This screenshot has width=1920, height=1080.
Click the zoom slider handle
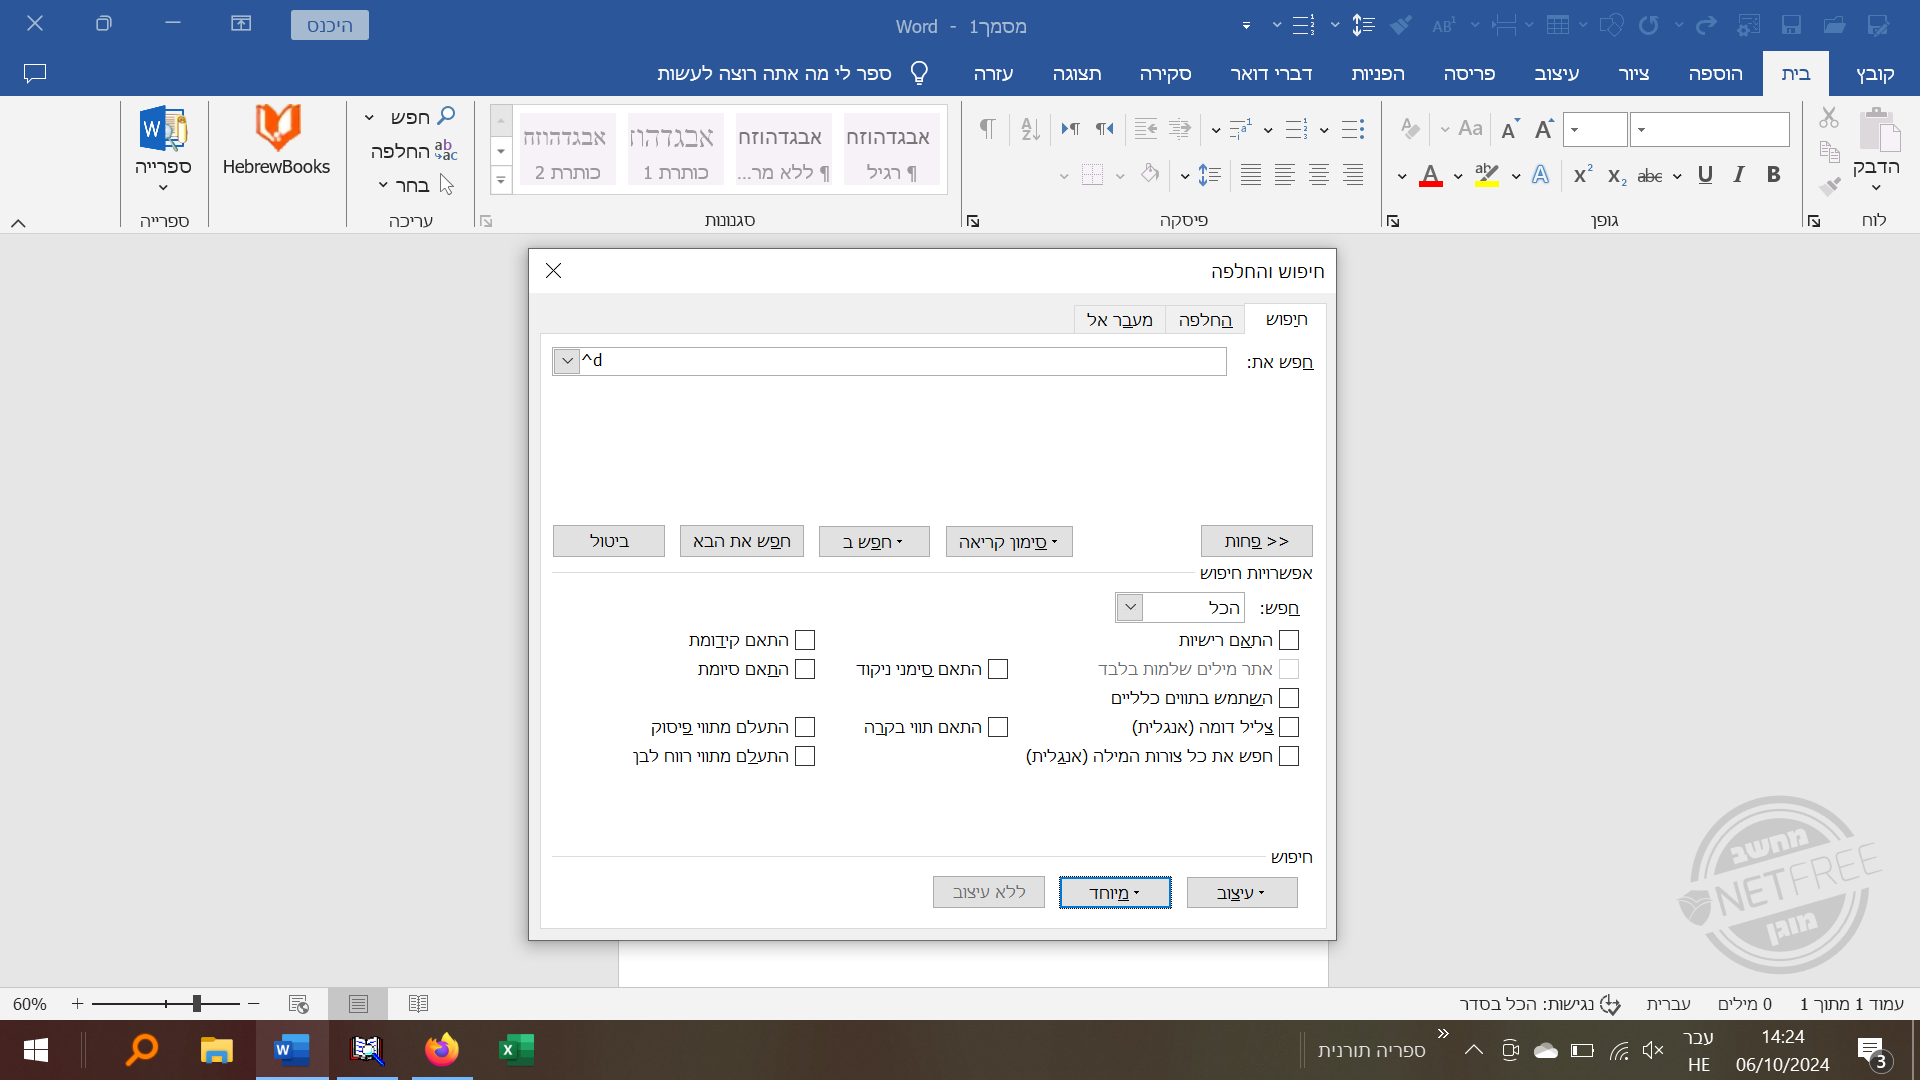pyautogui.click(x=197, y=1003)
